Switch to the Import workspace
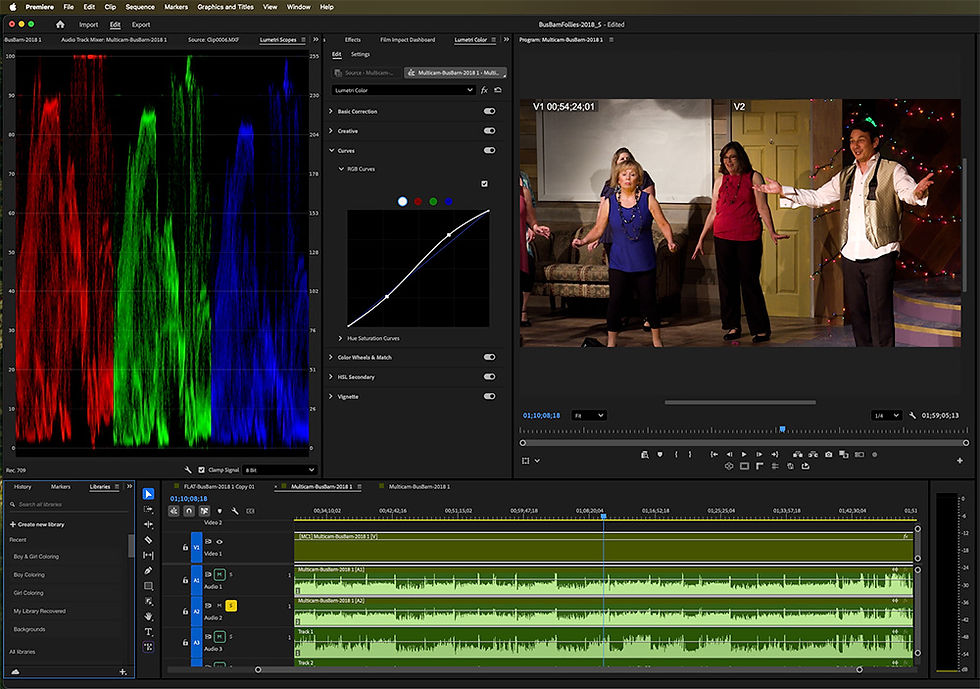The width and height of the screenshot is (980, 689). pos(88,24)
